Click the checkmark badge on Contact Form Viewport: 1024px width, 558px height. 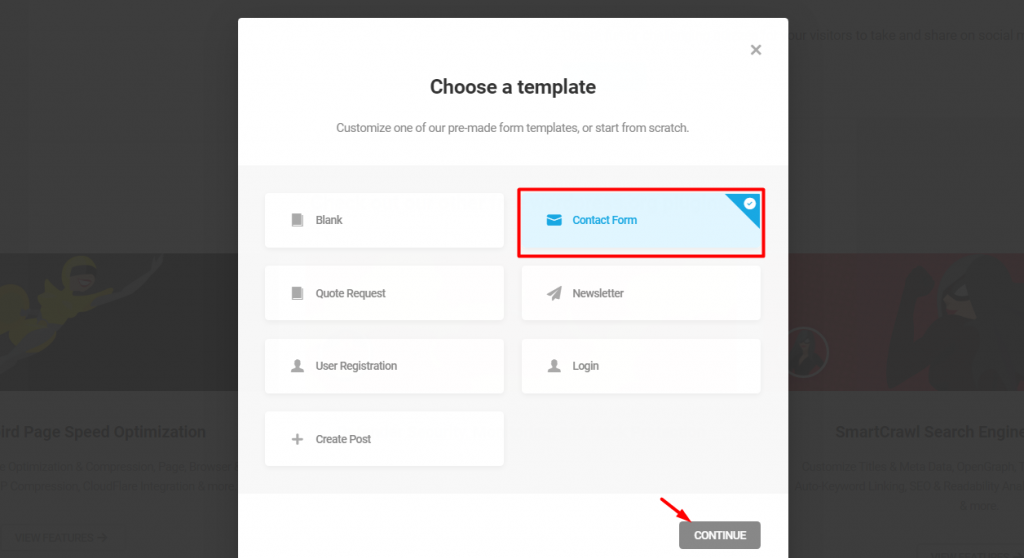tap(750, 204)
